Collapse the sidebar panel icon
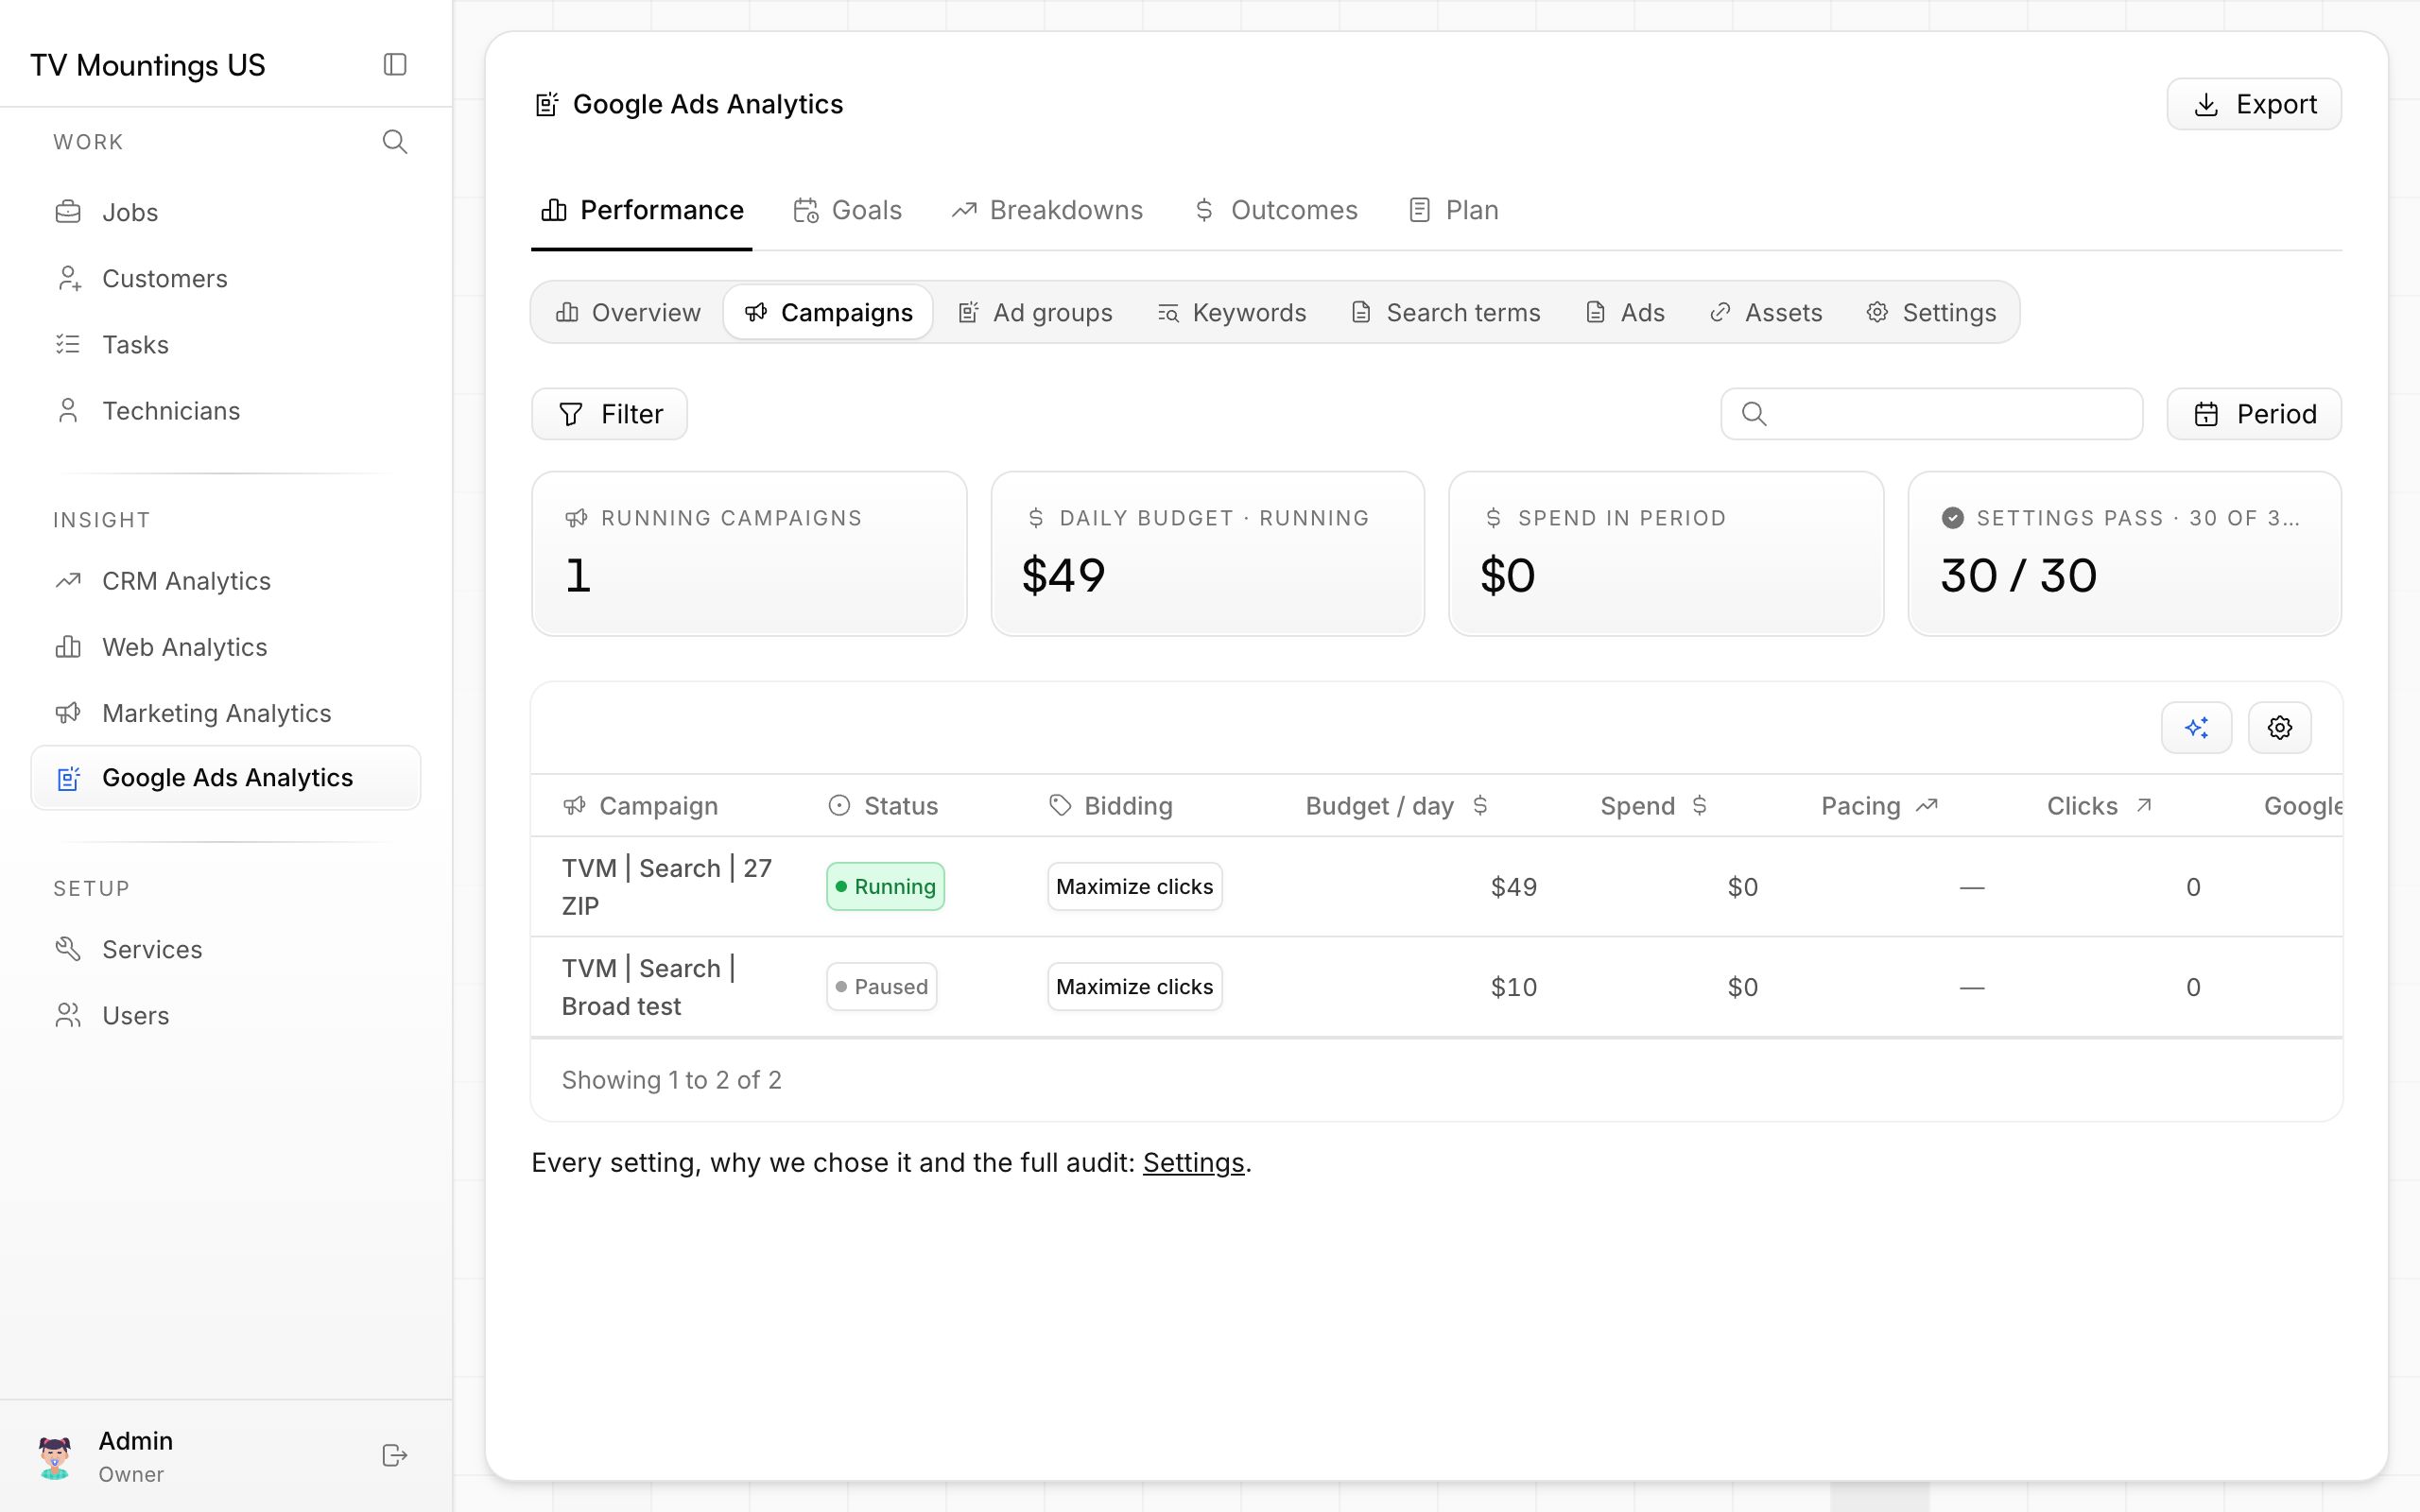This screenshot has width=2420, height=1512. coord(395,65)
